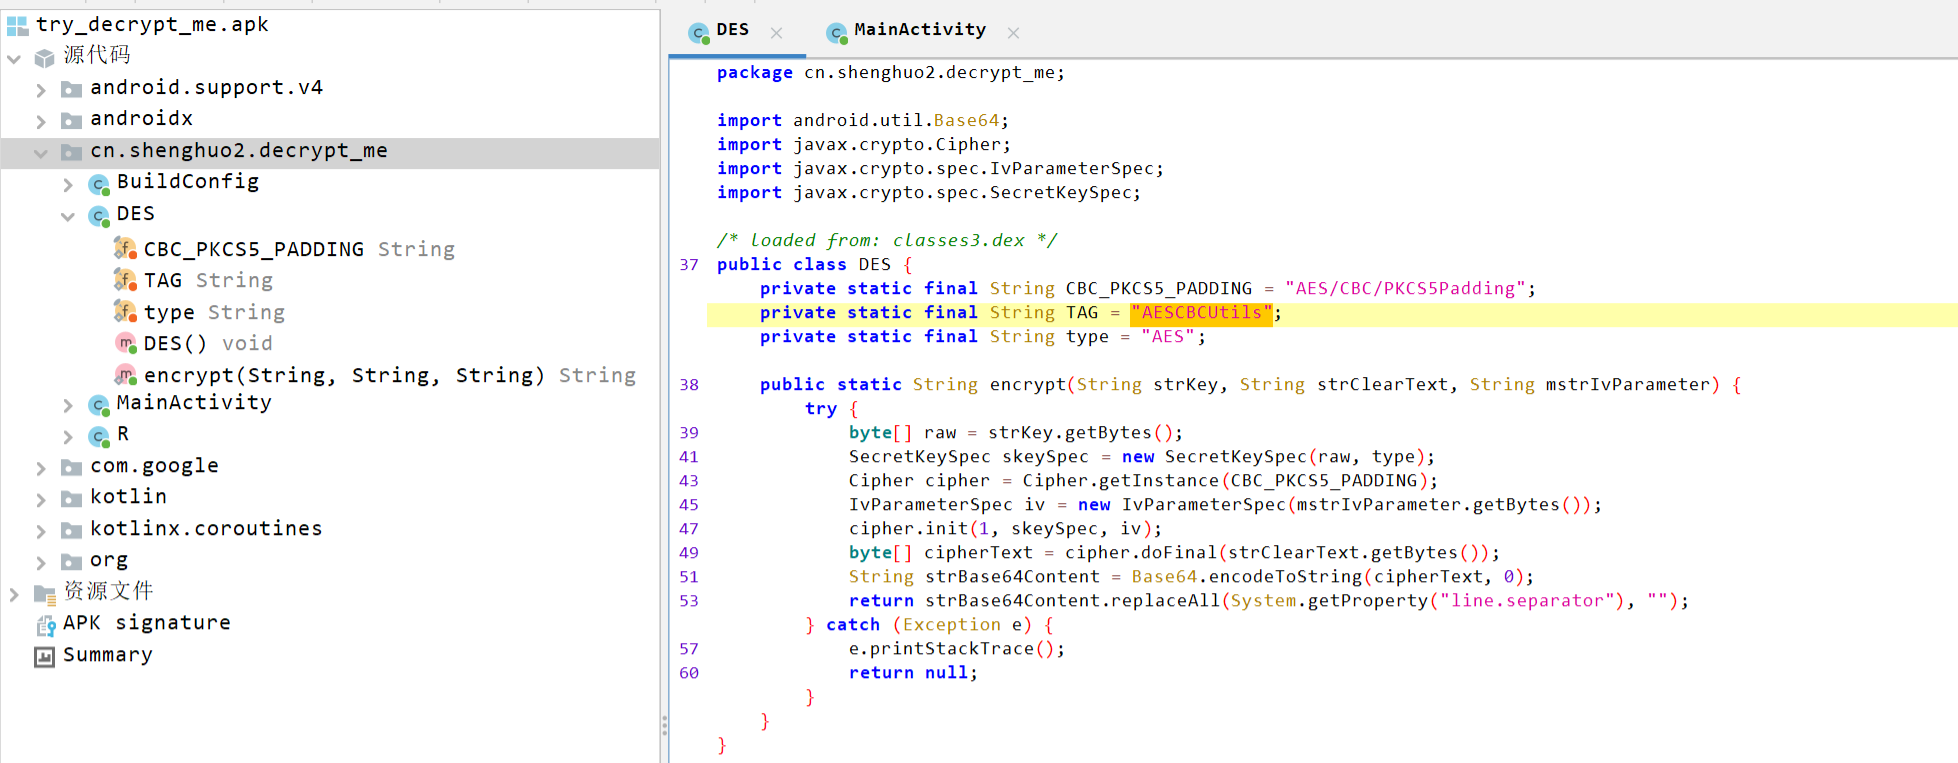Switch to the MainActivity editor tab

coord(920,32)
